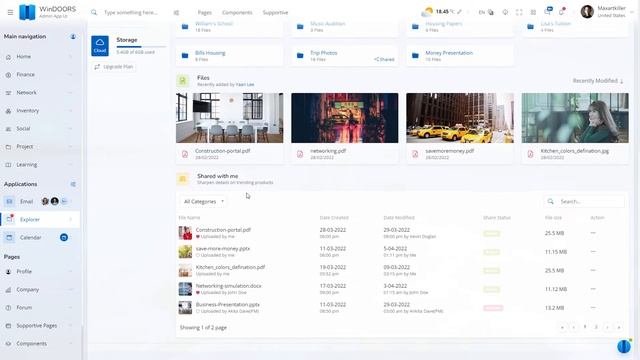Focus the 'Type something here' search box
The height and width of the screenshot is (360, 640).
(x=131, y=13)
